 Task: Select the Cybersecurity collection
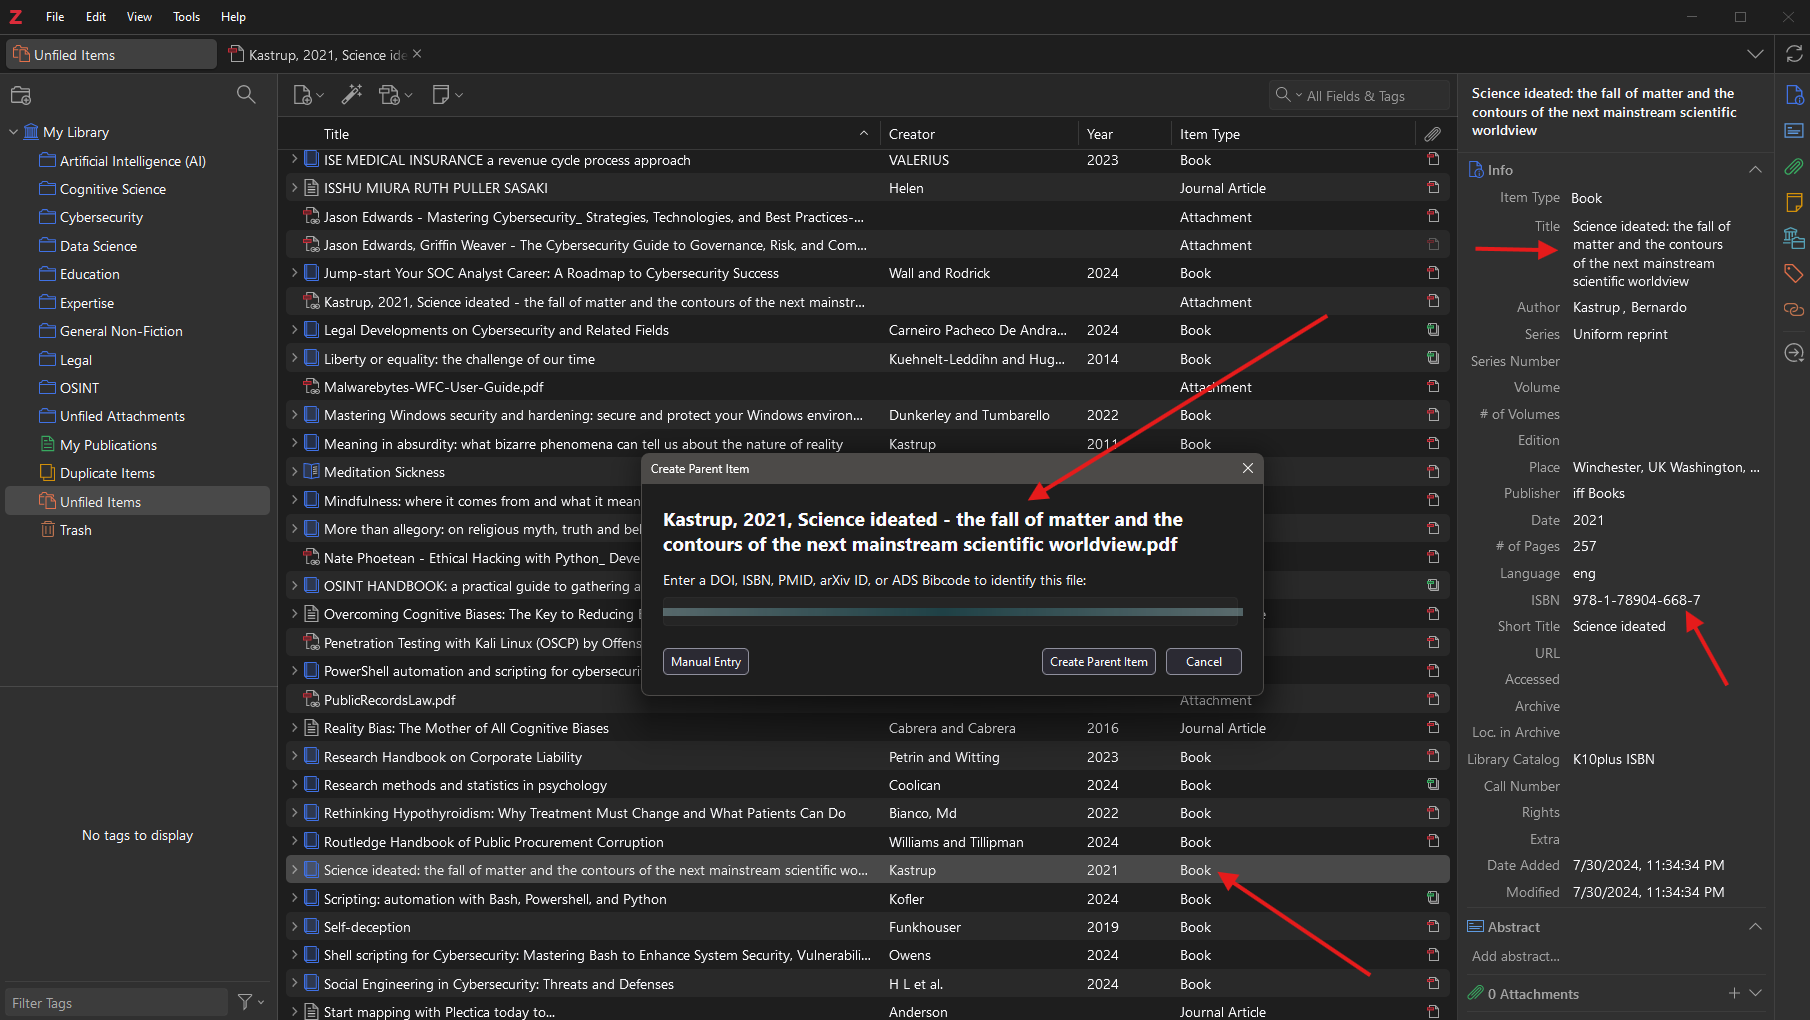pyautogui.click(x=101, y=217)
